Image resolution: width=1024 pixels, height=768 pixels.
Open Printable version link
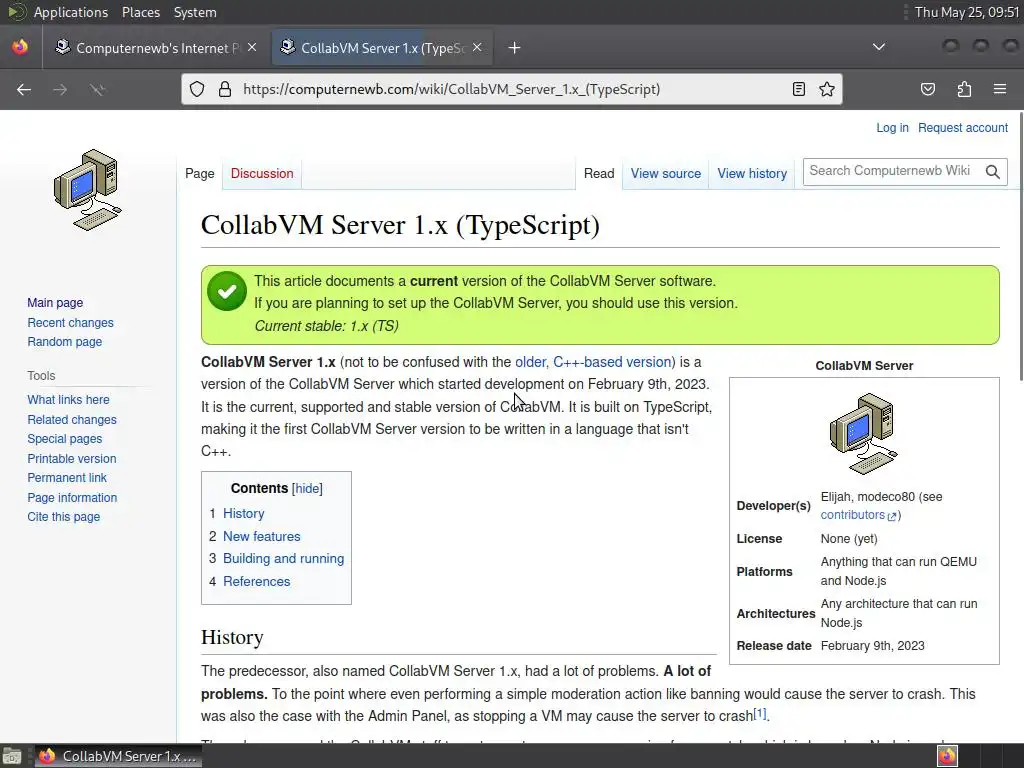pos(72,459)
